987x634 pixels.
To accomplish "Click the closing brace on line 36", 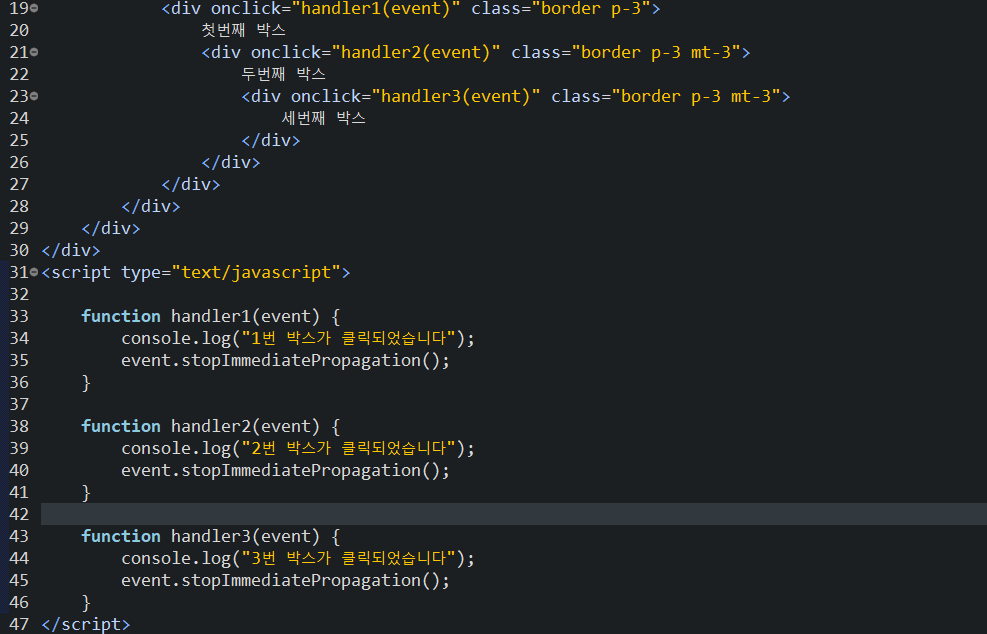I will coord(86,383).
